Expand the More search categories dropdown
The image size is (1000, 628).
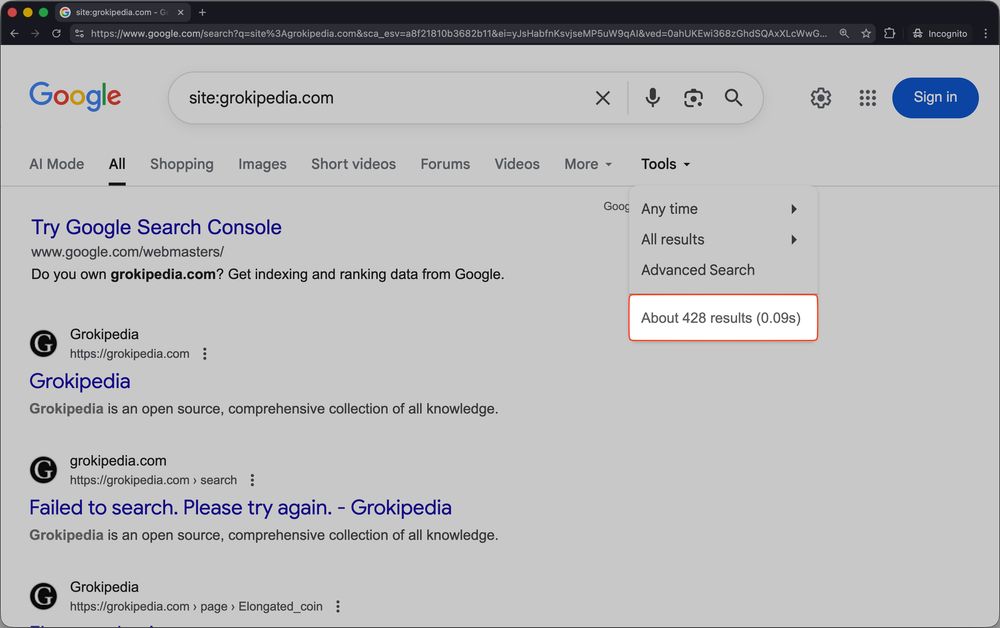588,164
